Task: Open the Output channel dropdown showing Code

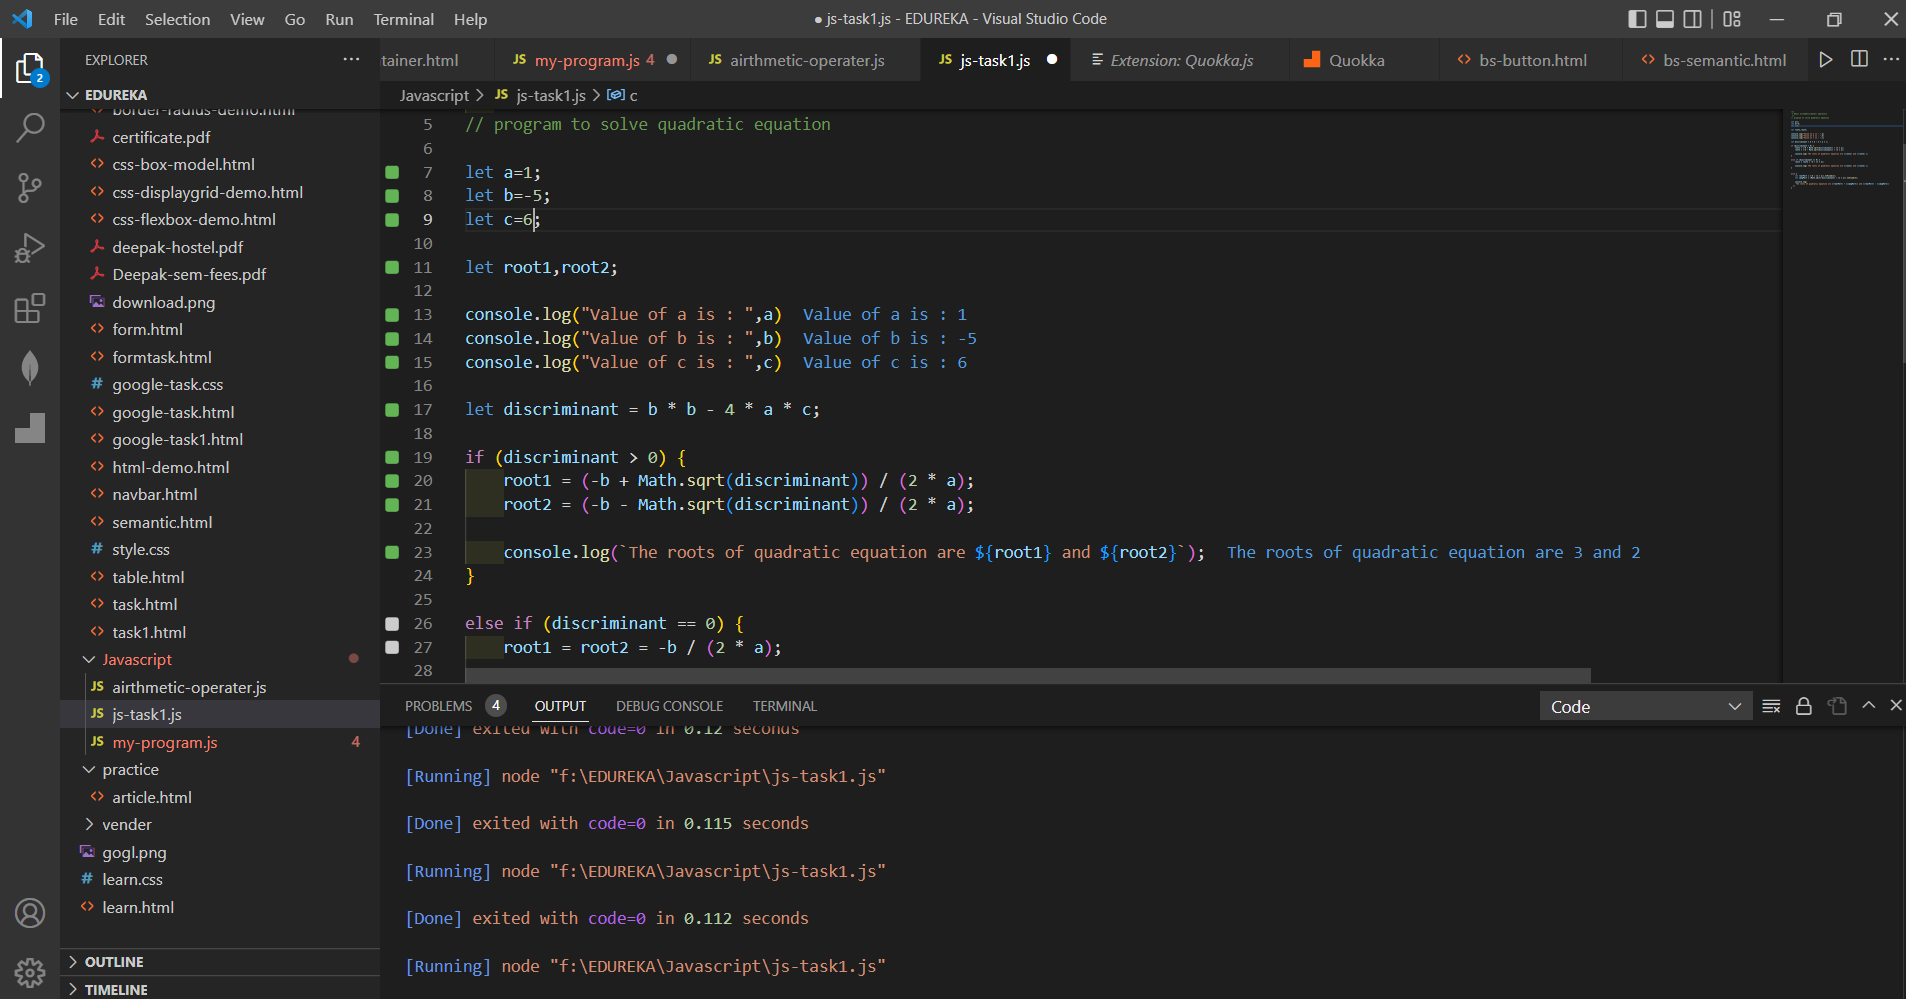Action: (x=1644, y=706)
